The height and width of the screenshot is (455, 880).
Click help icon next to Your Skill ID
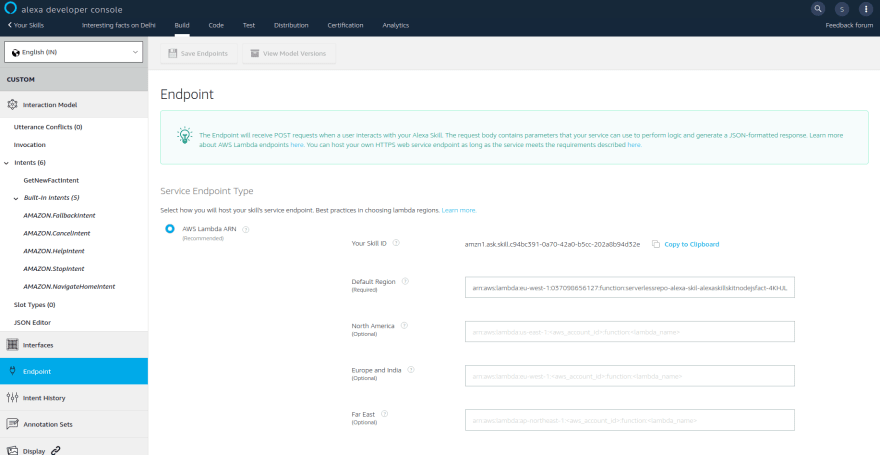tap(396, 243)
